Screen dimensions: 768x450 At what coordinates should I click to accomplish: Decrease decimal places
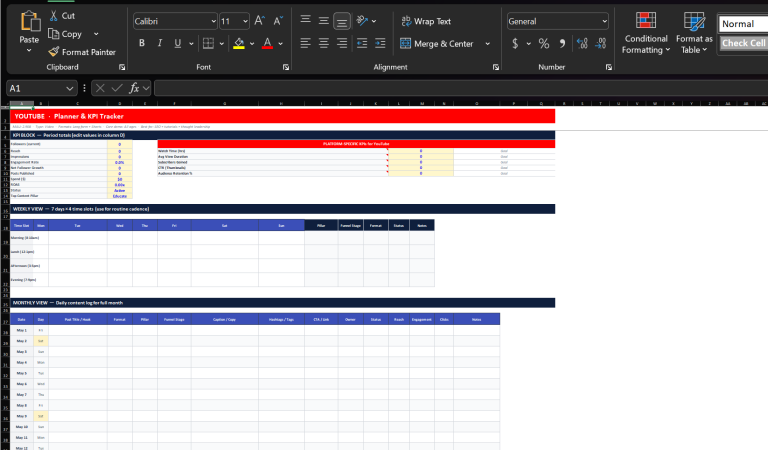click(x=600, y=43)
